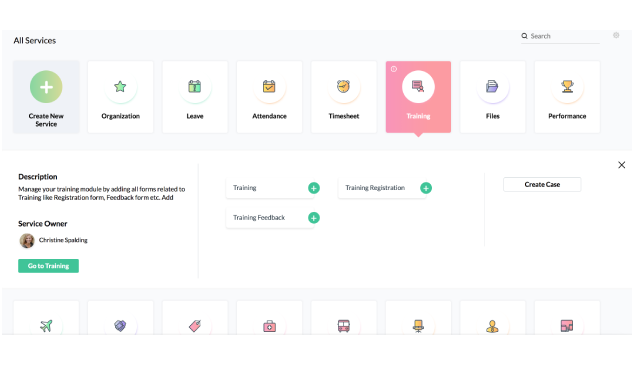Open the Organization service star icon
The width and height of the screenshot is (640, 370).
pos(120,86)
